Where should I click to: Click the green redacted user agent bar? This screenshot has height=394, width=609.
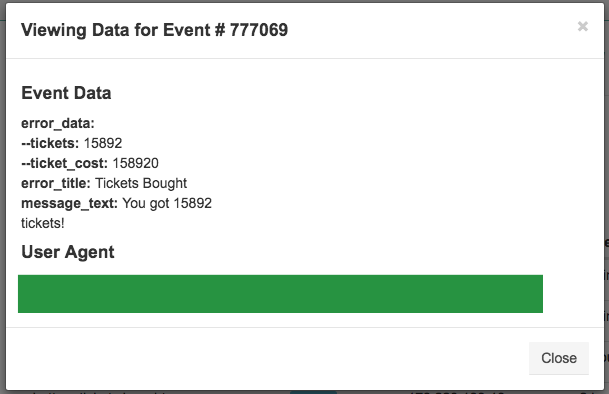280,294
